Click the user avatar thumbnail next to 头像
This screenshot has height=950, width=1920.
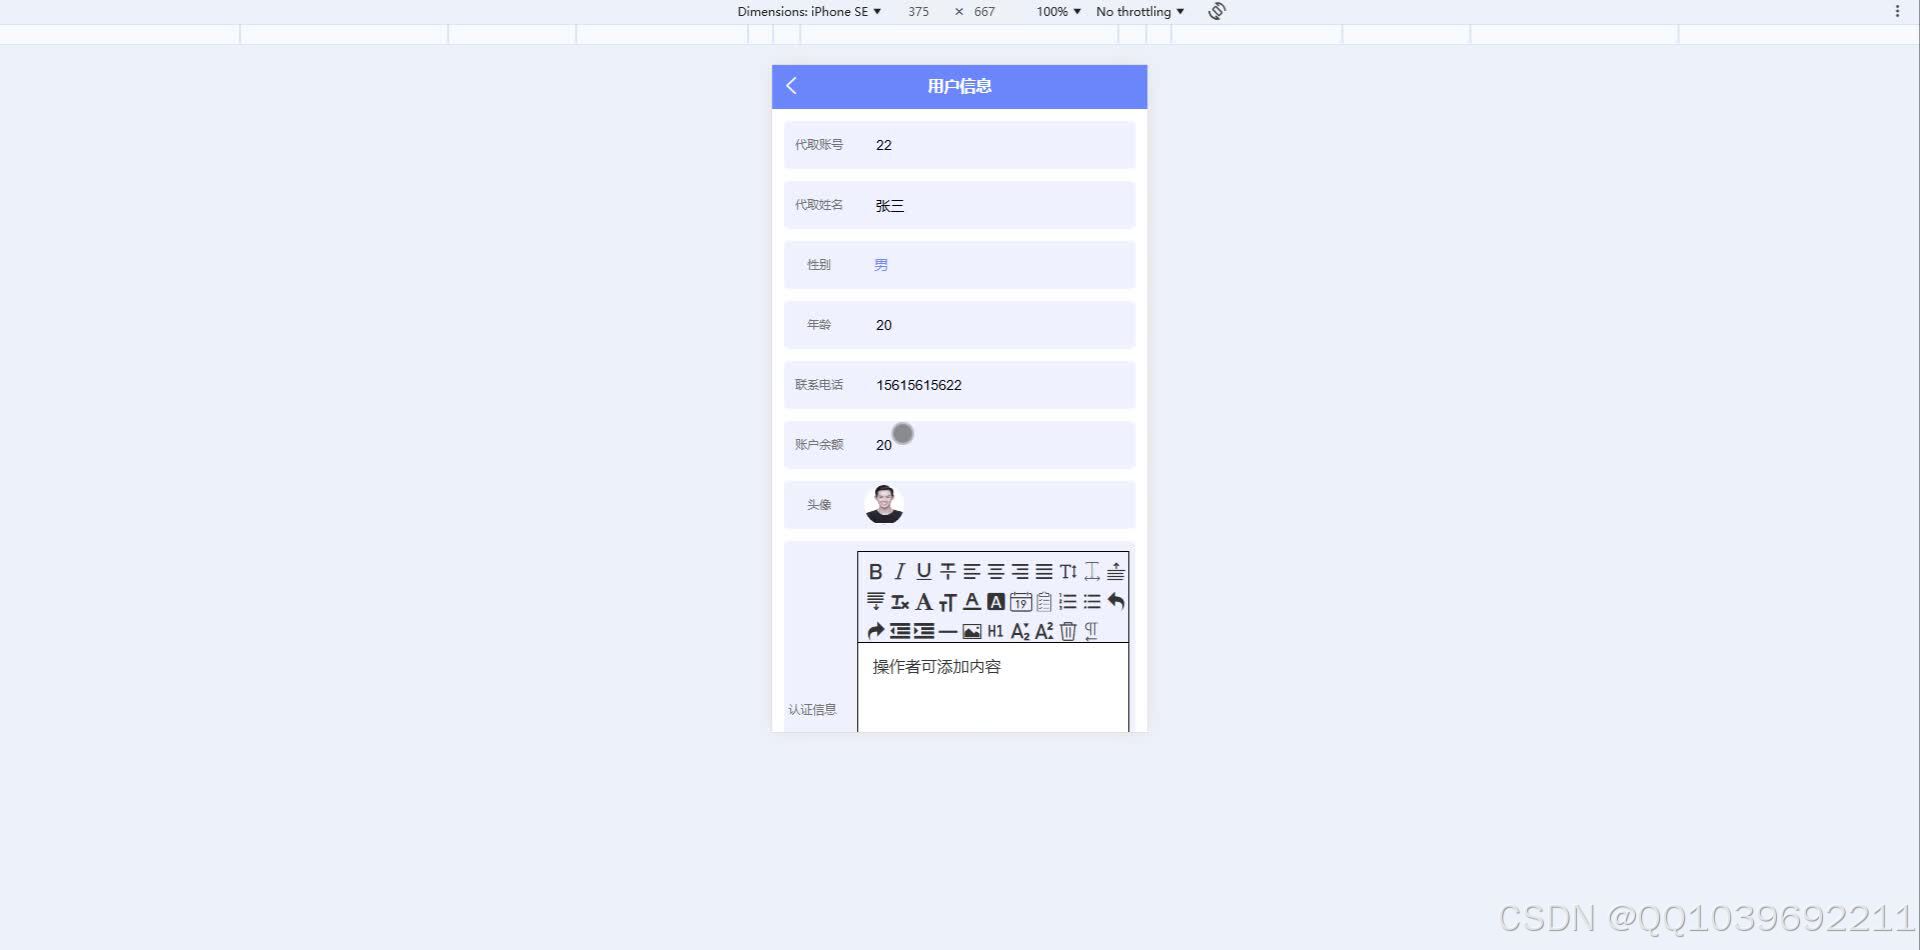click(x=884, y=504)
